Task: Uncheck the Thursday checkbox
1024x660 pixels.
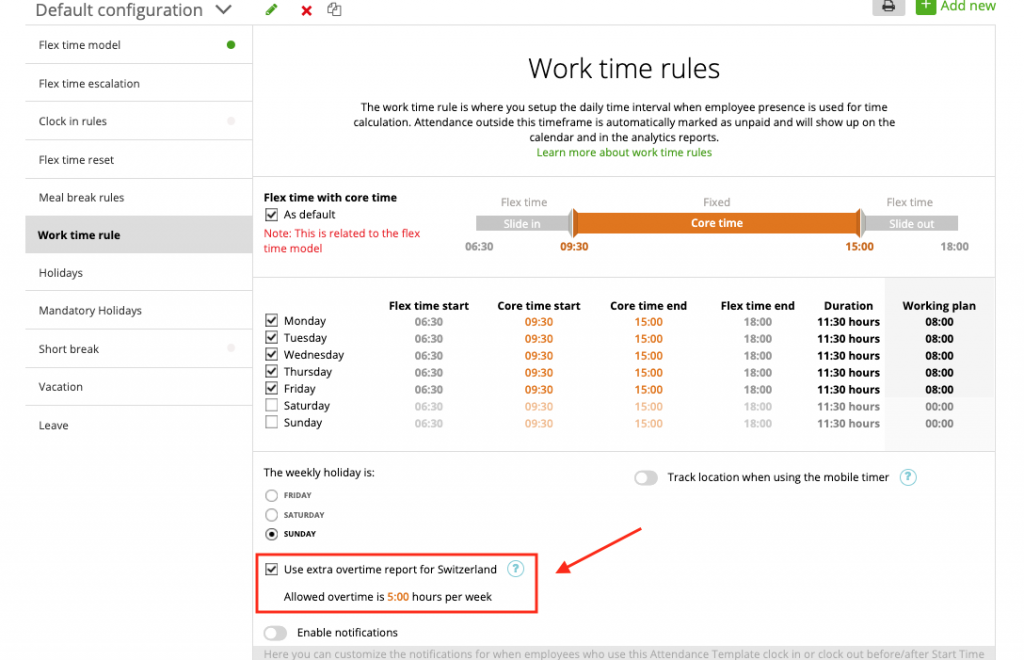Action: 271,371
